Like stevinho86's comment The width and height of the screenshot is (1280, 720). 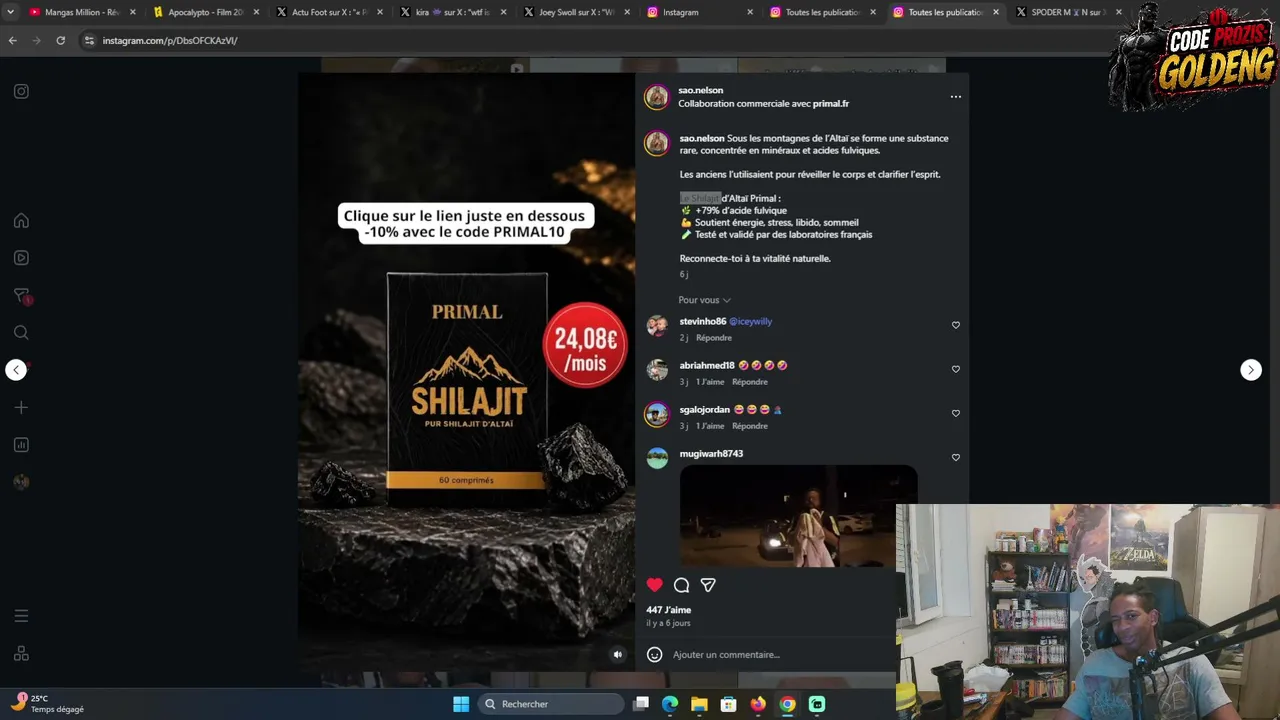tap(955, 325)
